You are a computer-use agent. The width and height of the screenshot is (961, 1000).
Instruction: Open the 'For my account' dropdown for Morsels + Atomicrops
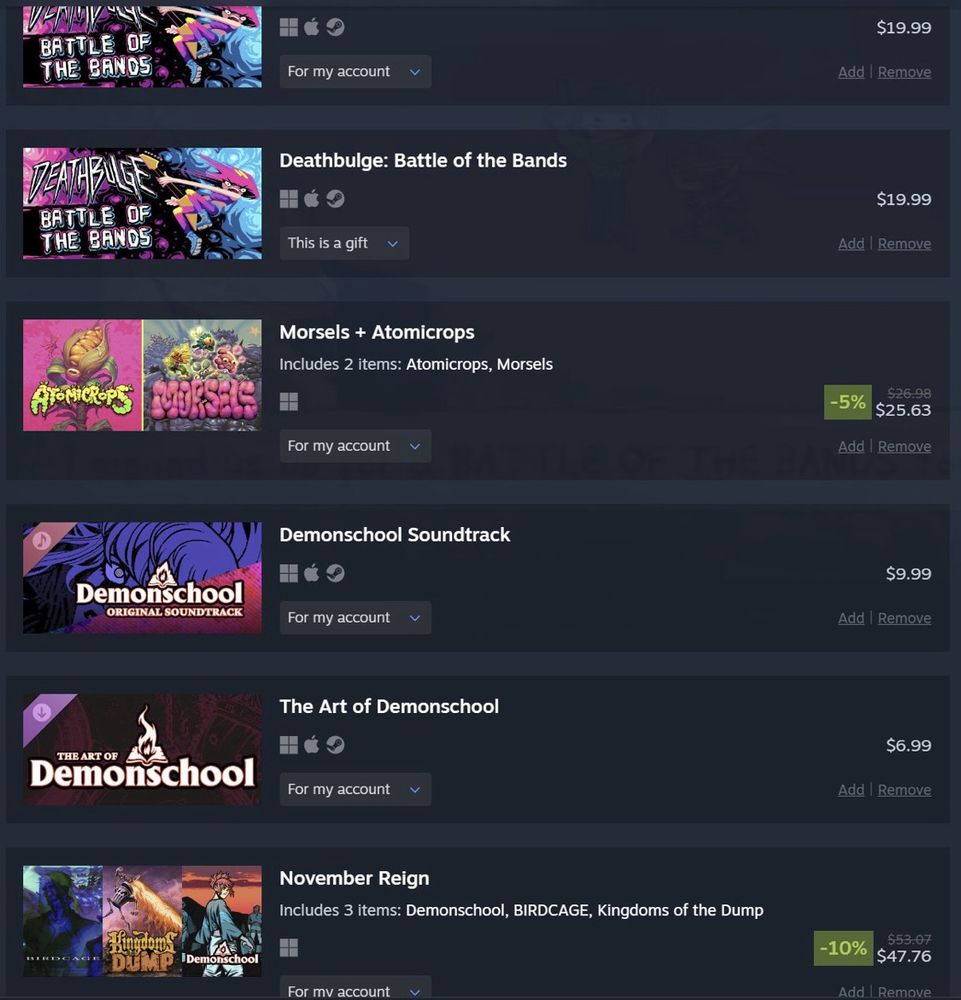click(355, 446)
